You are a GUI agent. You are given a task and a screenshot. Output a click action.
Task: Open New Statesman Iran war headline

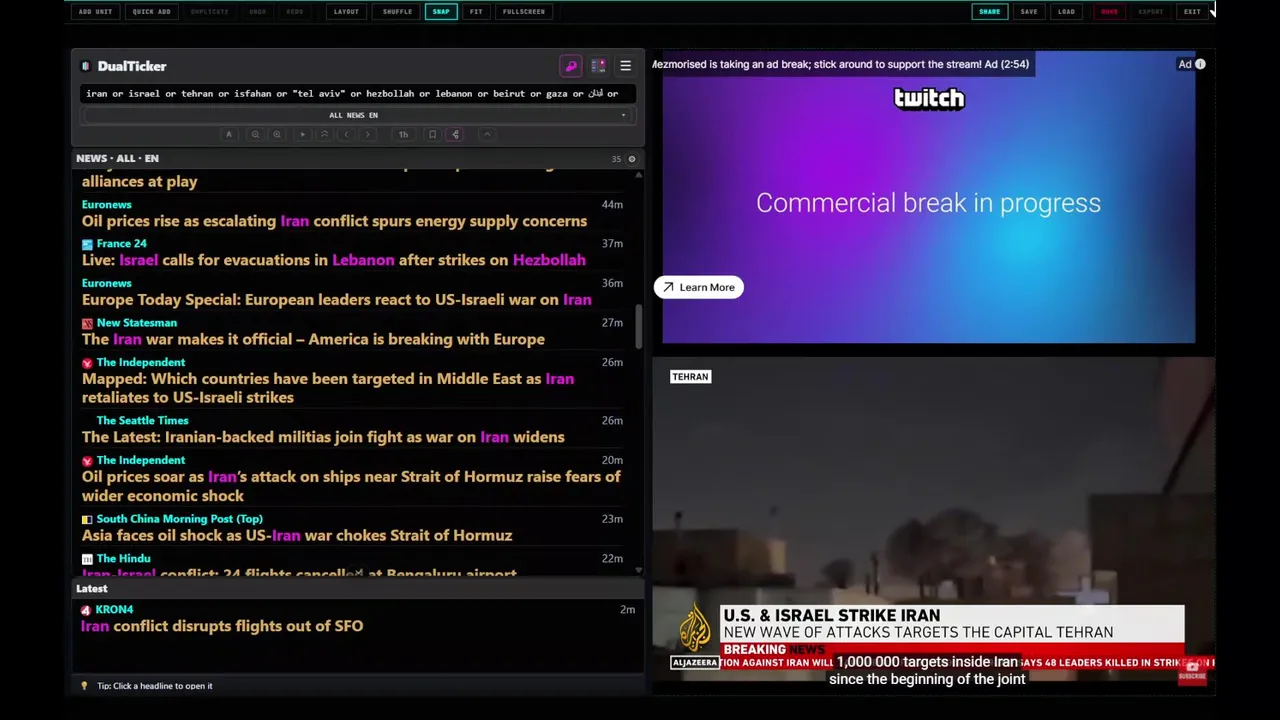(313, 340)
